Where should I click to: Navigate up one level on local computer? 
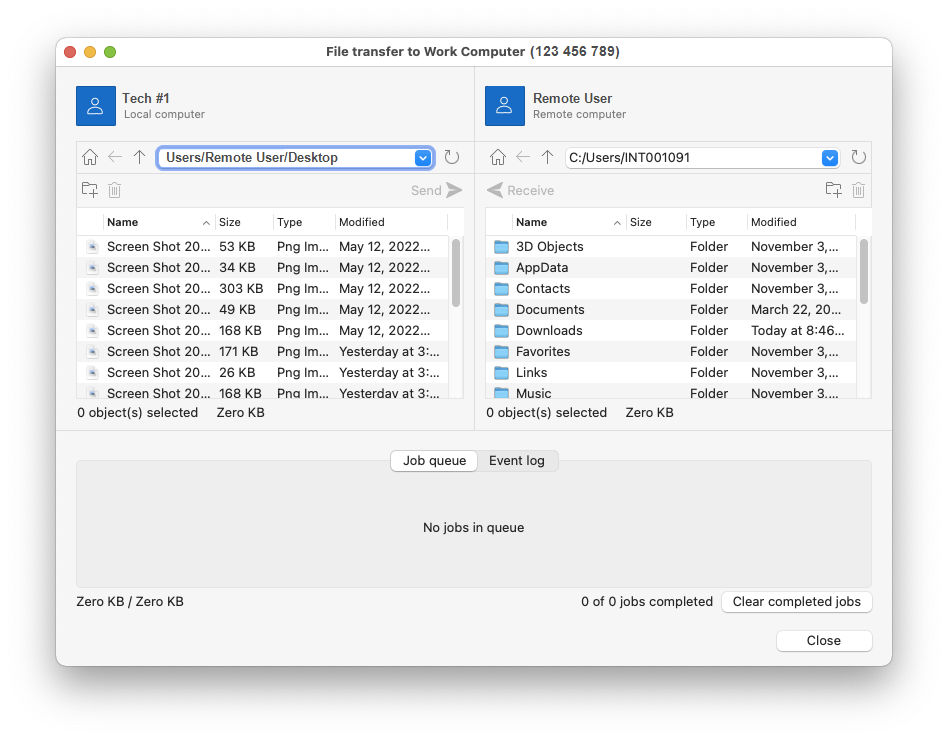pos(140,157)
